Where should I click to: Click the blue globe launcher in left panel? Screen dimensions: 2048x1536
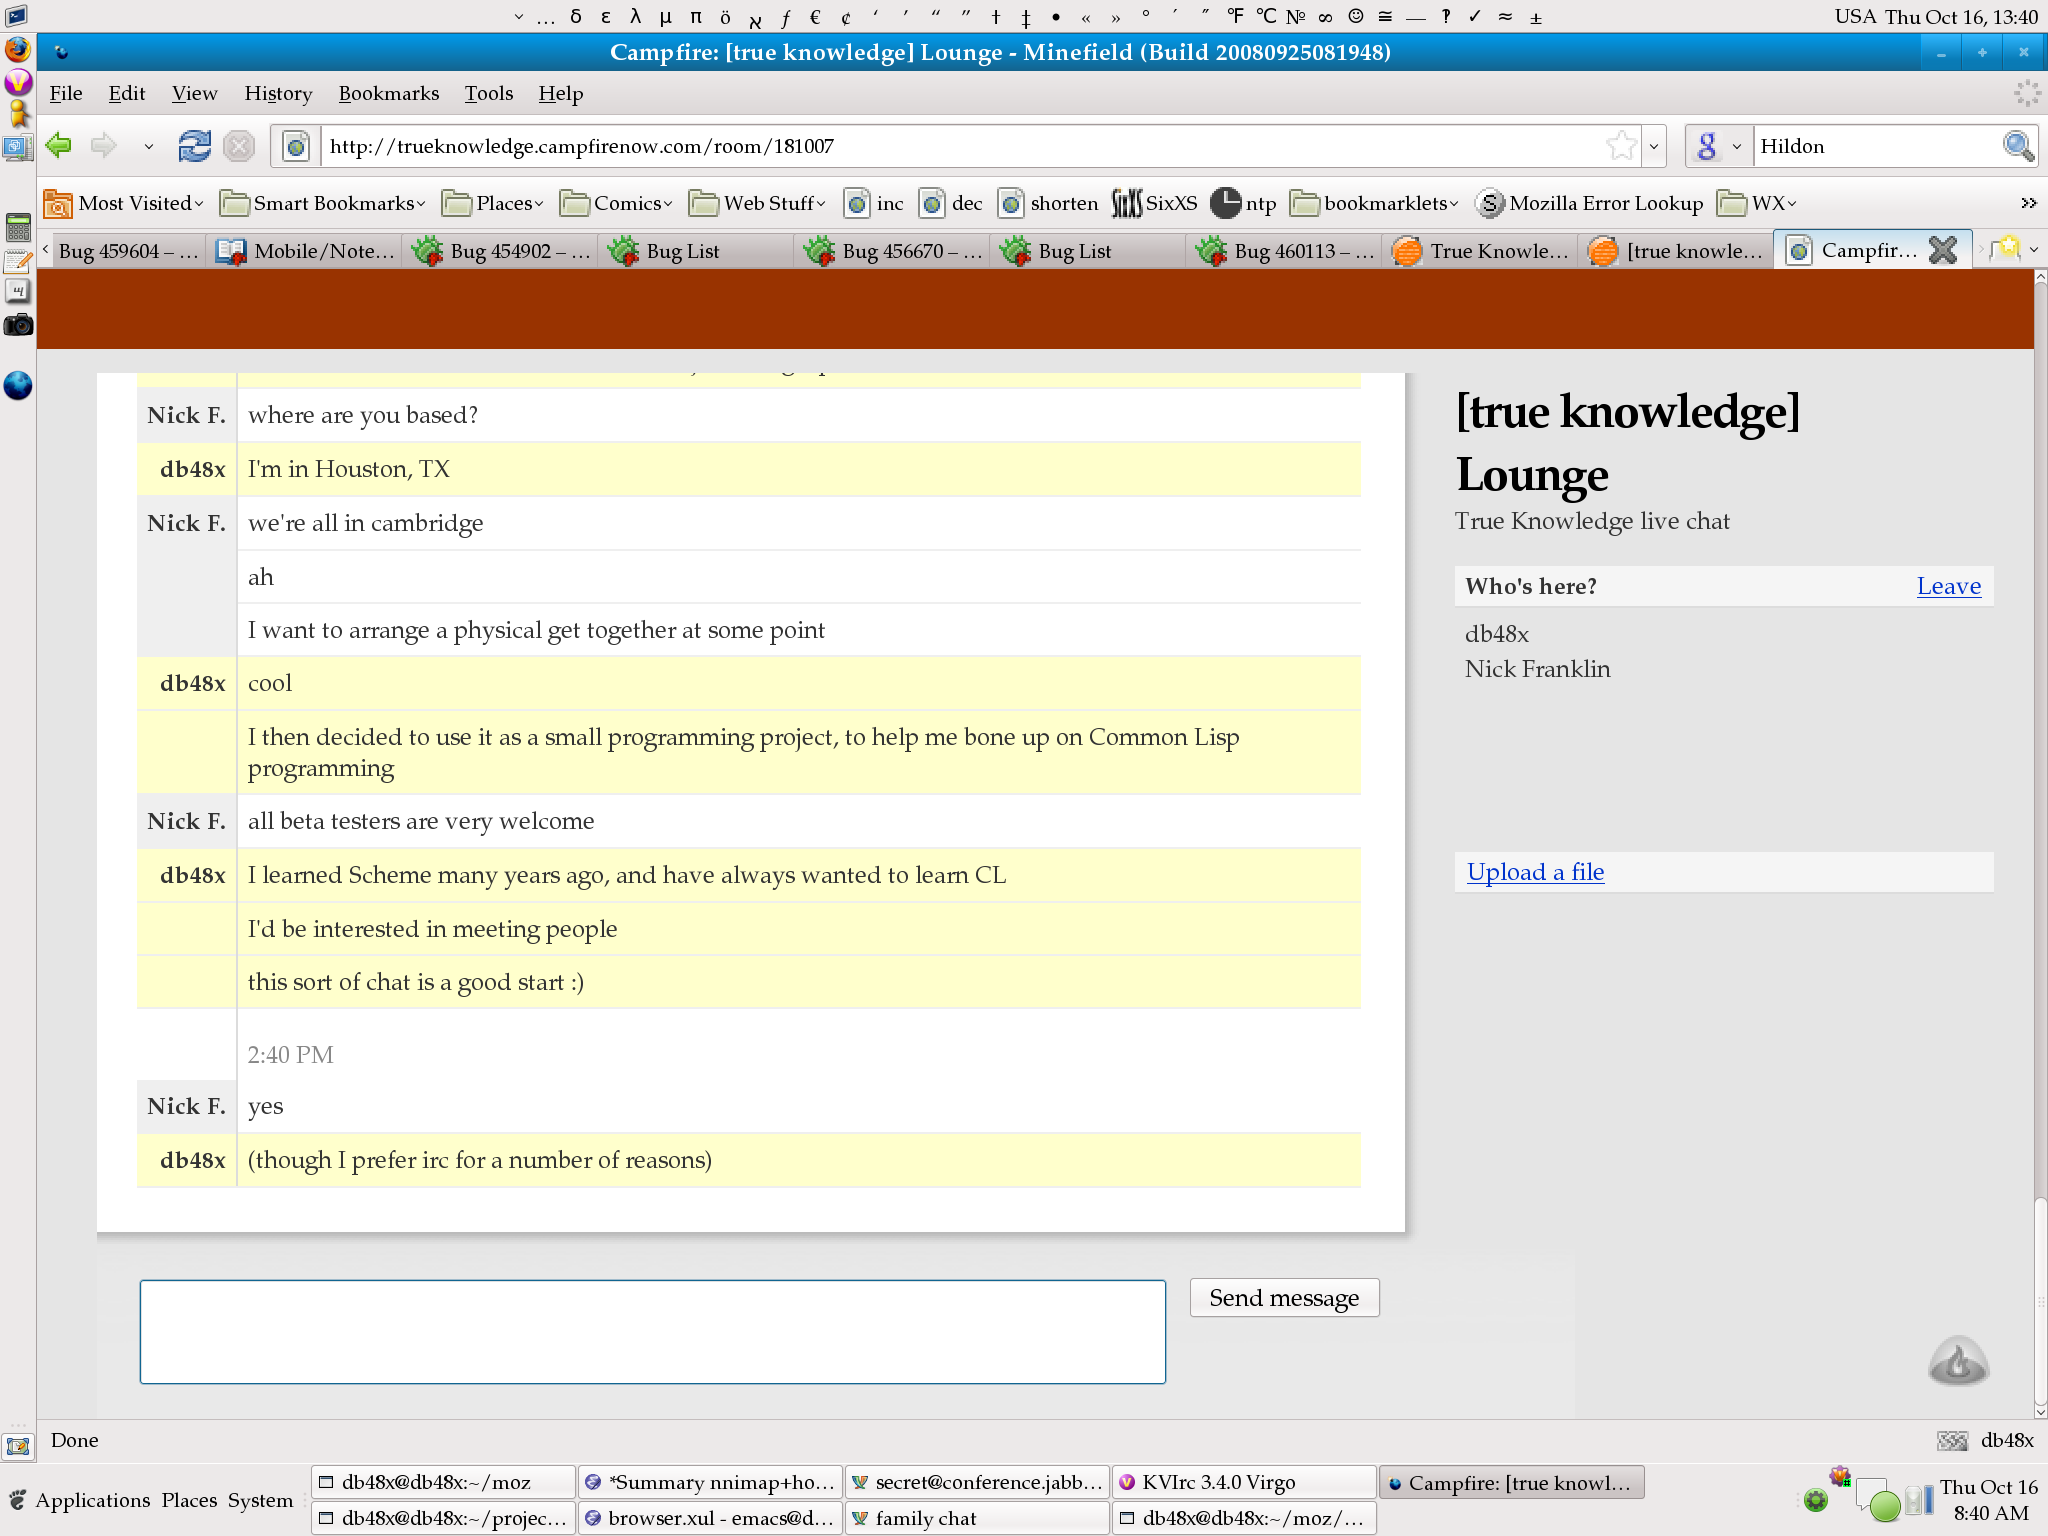pyautogui.click(x=18, y=385)
